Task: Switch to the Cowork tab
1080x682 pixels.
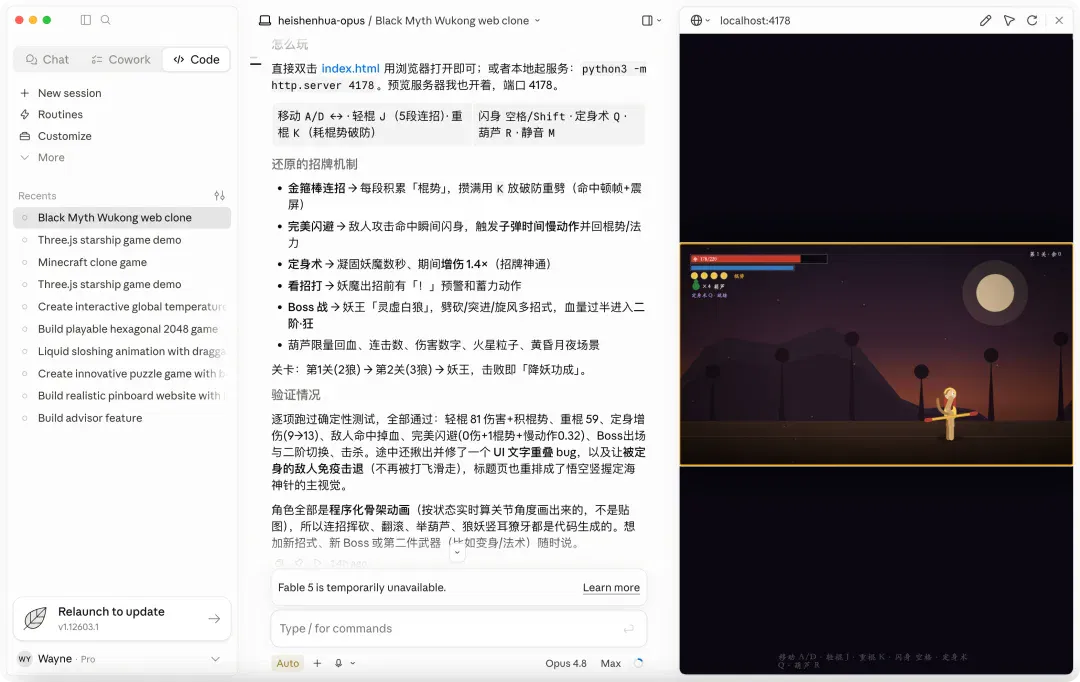Action: coord(121,59)
